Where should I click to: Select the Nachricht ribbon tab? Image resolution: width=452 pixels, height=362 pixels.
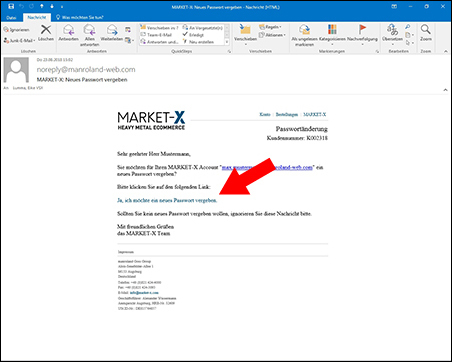click(37, 17)
